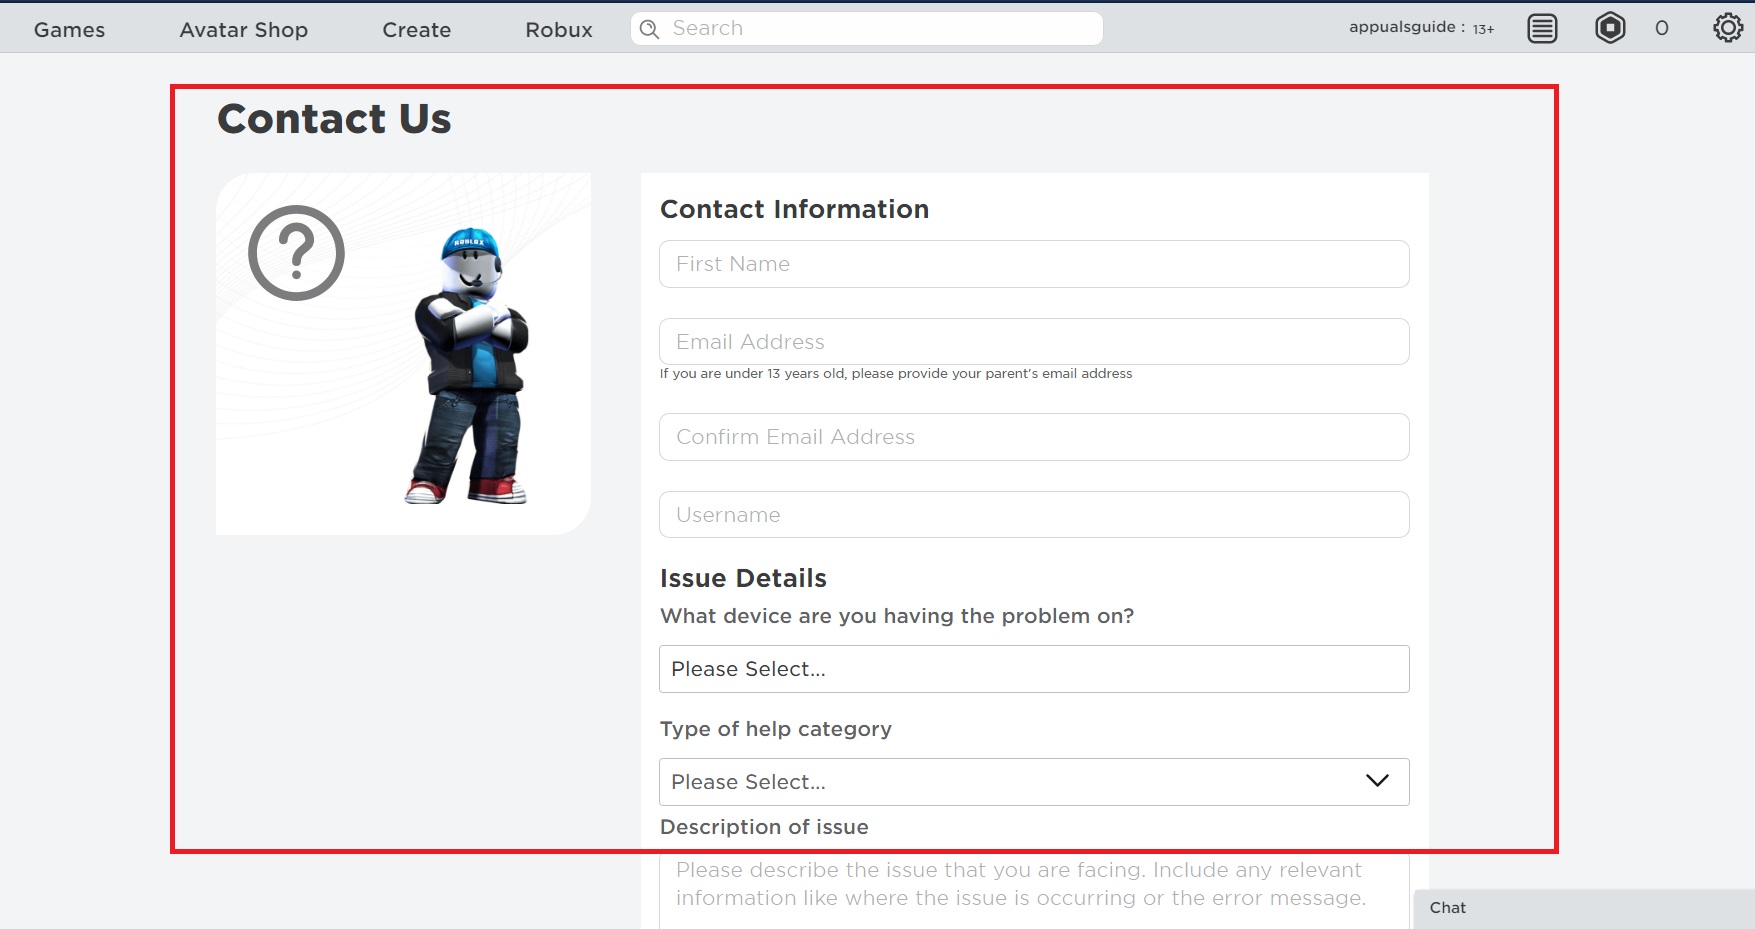
Task: Click the search magnifier icon
Action: click(x=650, y=29)
